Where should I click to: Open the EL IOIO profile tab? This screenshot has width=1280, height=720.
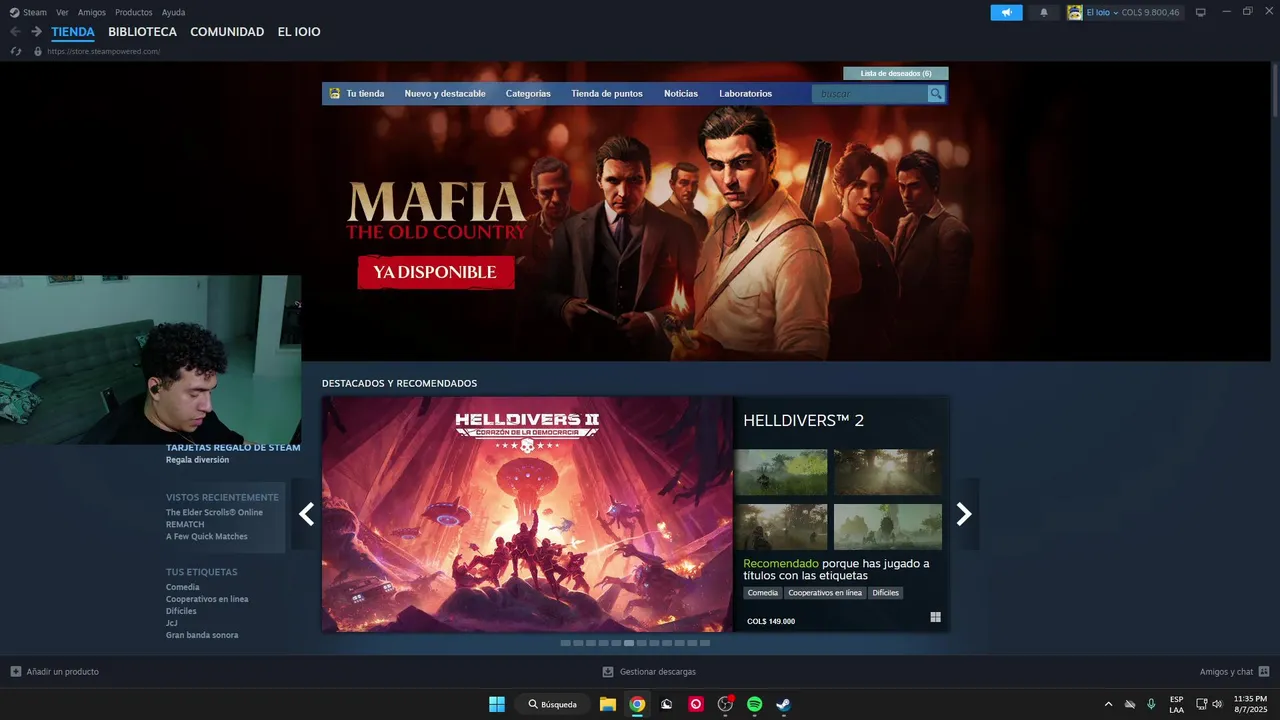click(299, 32)
